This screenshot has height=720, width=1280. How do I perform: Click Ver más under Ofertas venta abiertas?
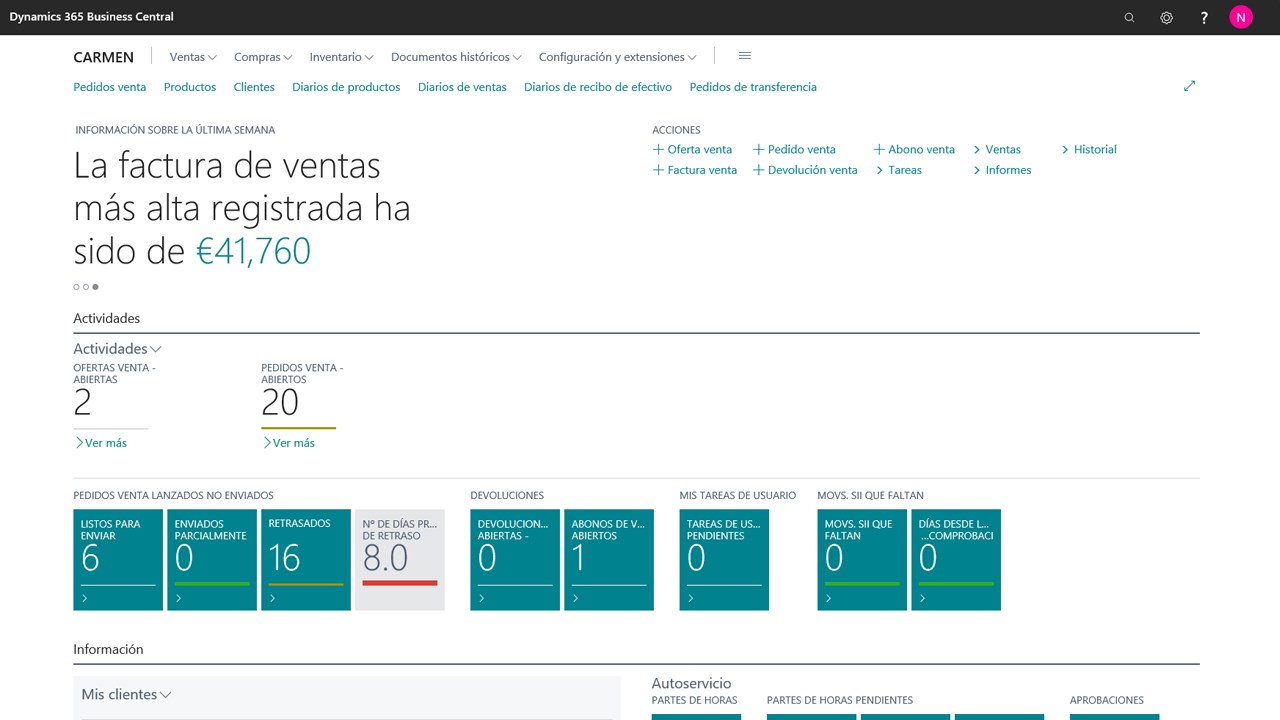(x=101, y=443)
